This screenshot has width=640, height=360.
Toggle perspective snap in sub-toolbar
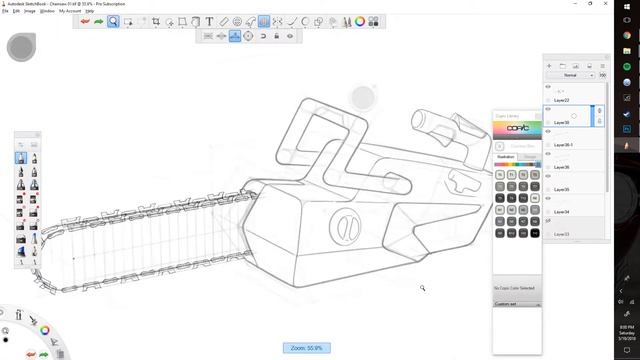[263, 36]
